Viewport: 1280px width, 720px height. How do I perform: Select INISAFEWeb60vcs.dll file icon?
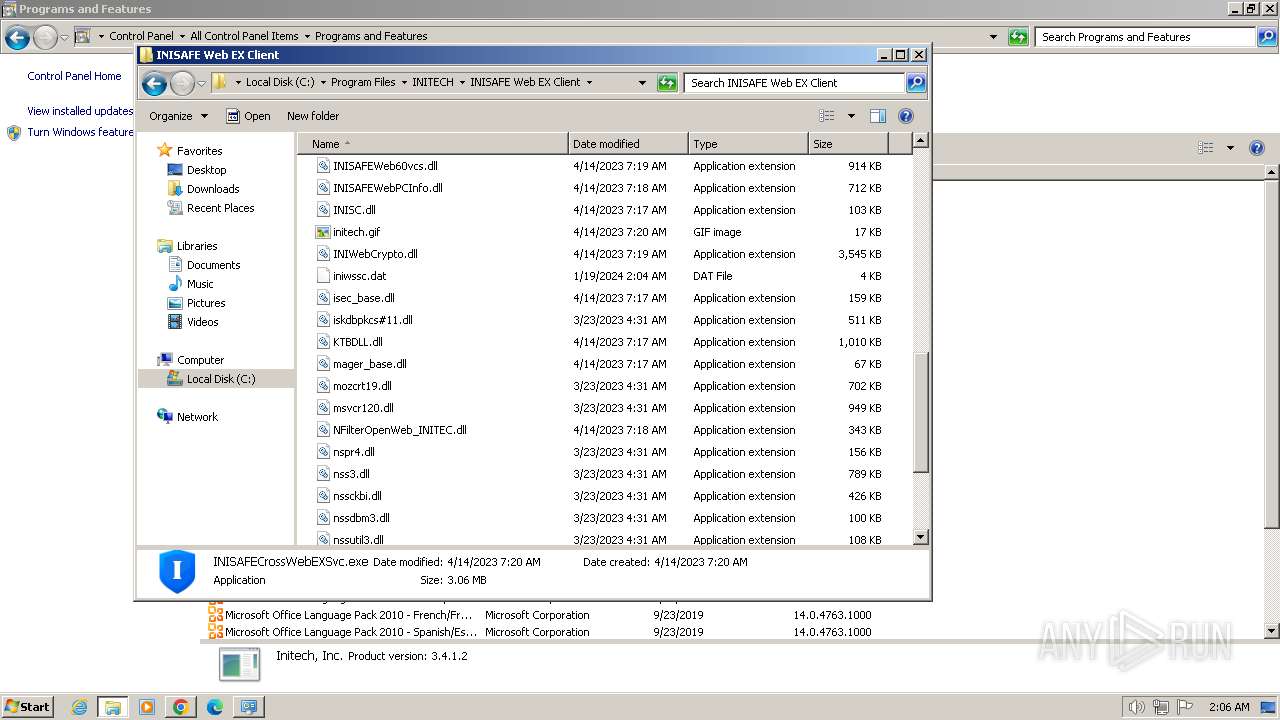point(323,166)
